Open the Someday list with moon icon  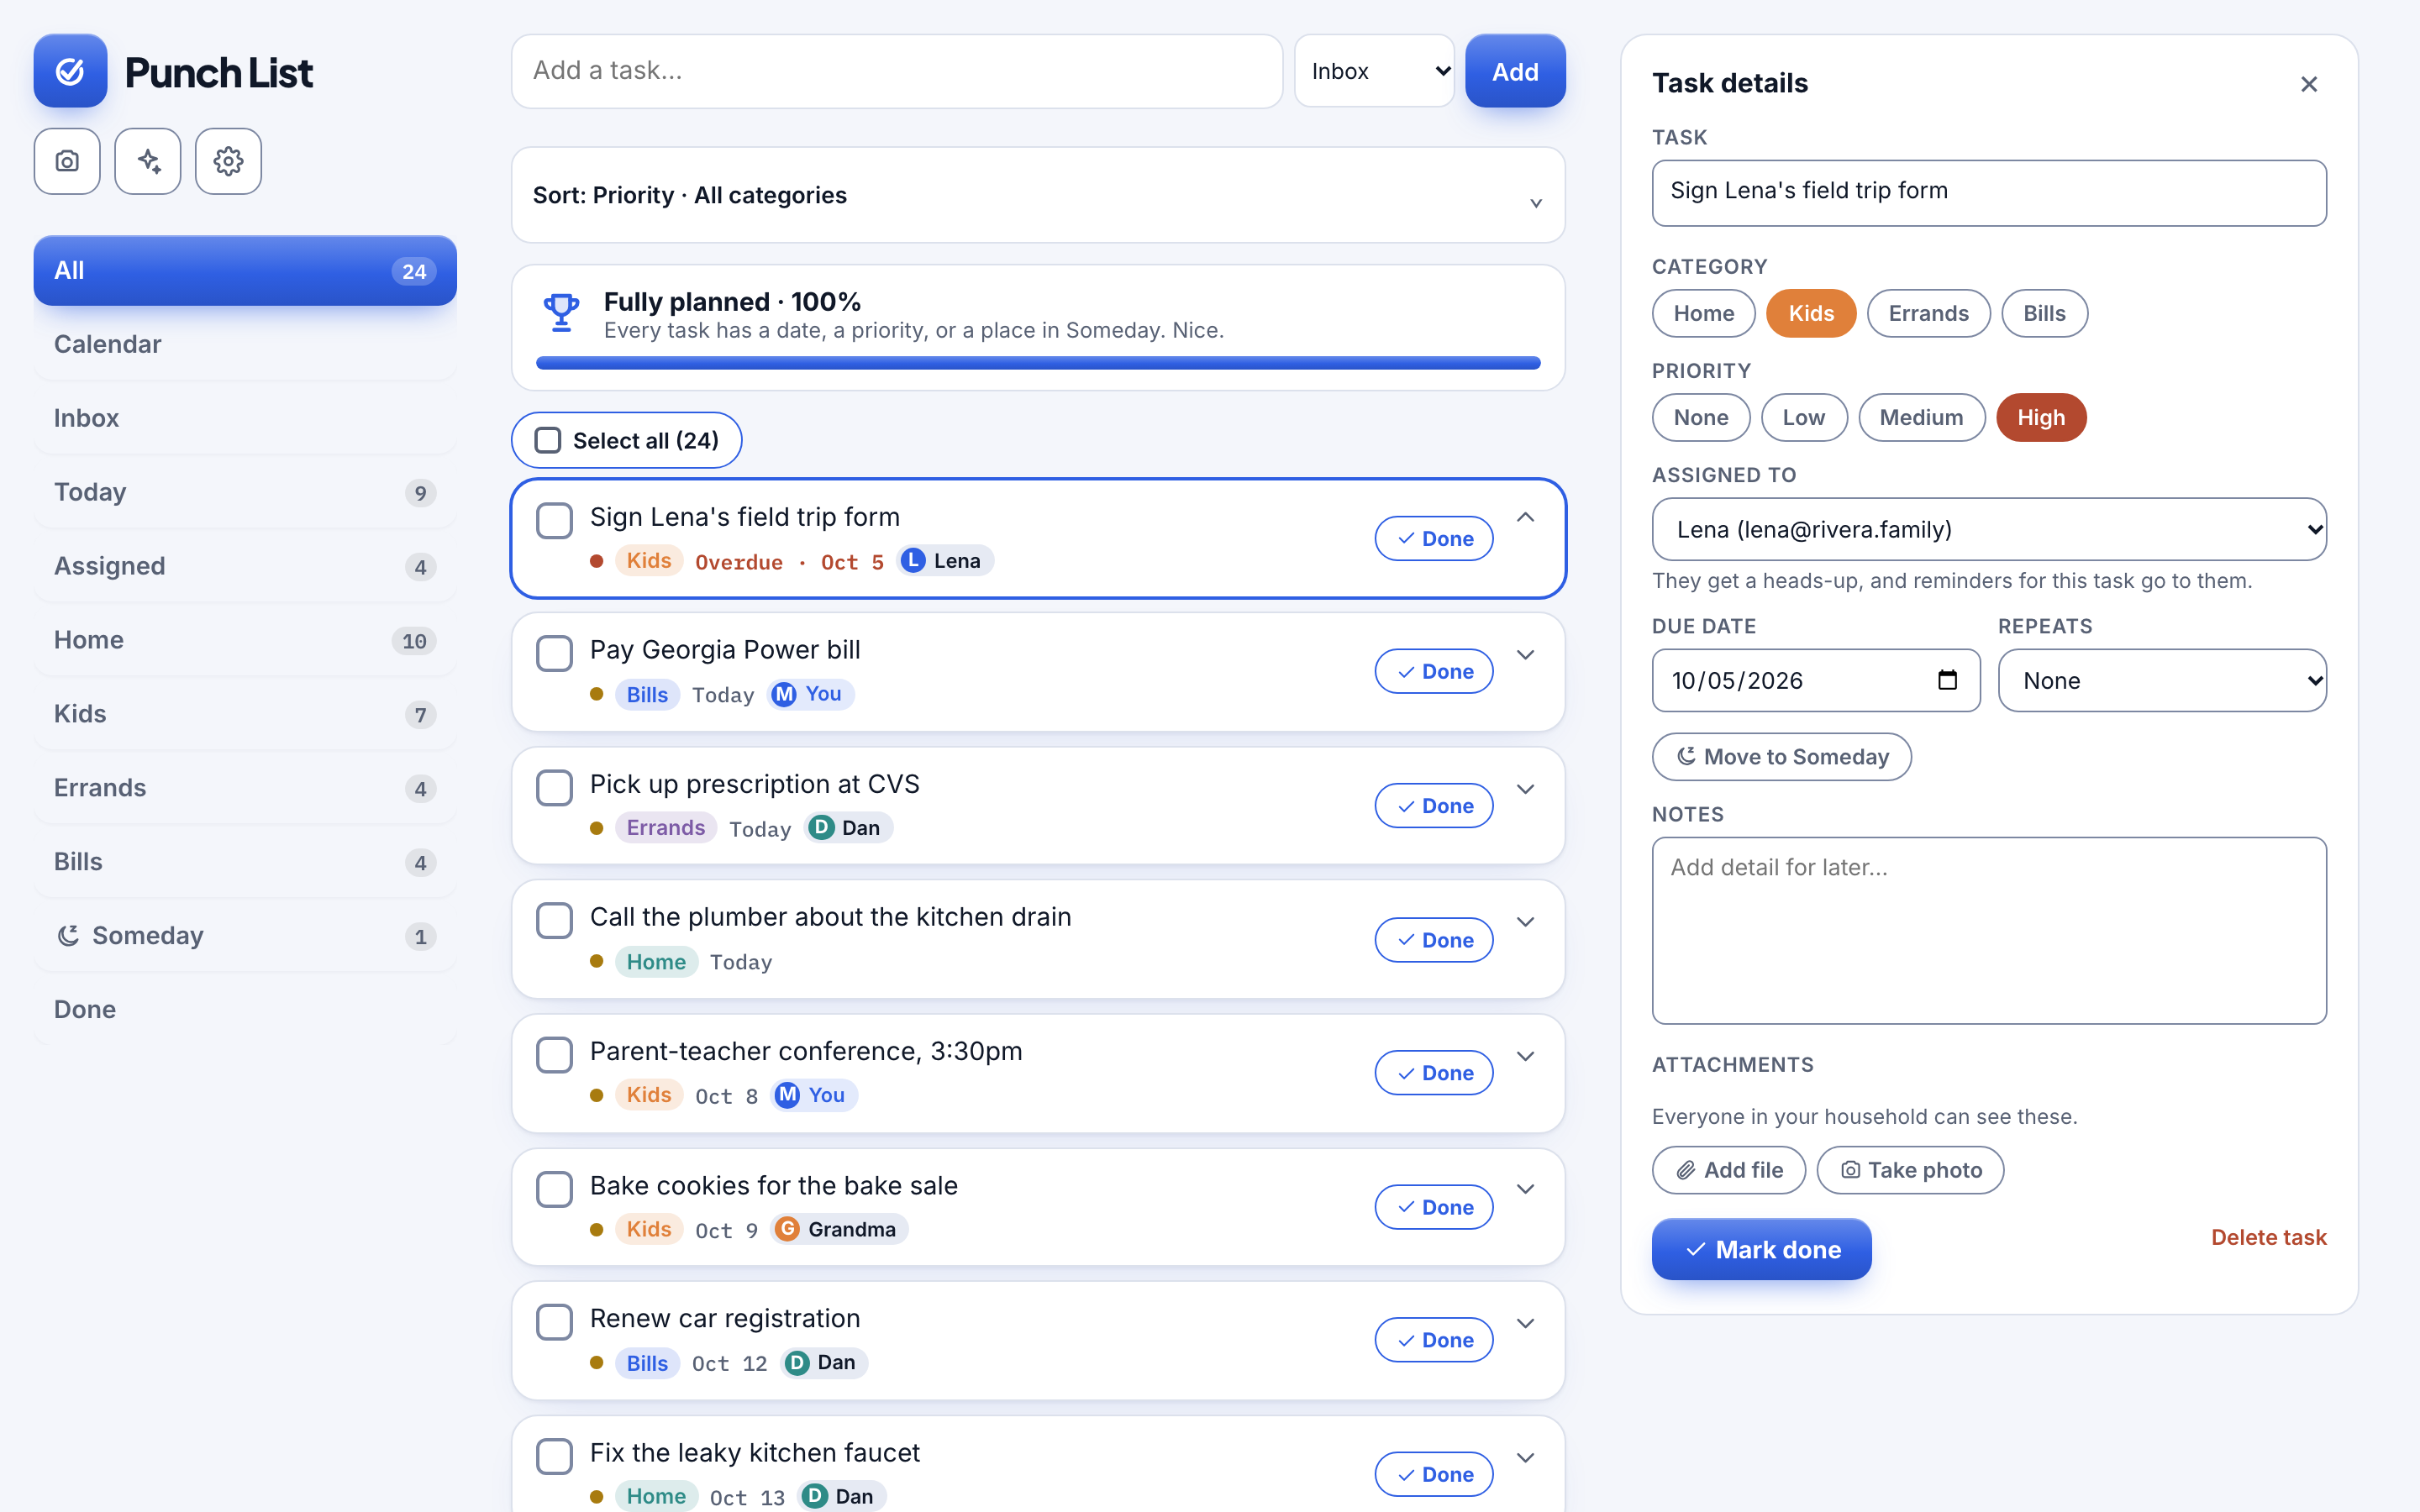pos(245,936)
